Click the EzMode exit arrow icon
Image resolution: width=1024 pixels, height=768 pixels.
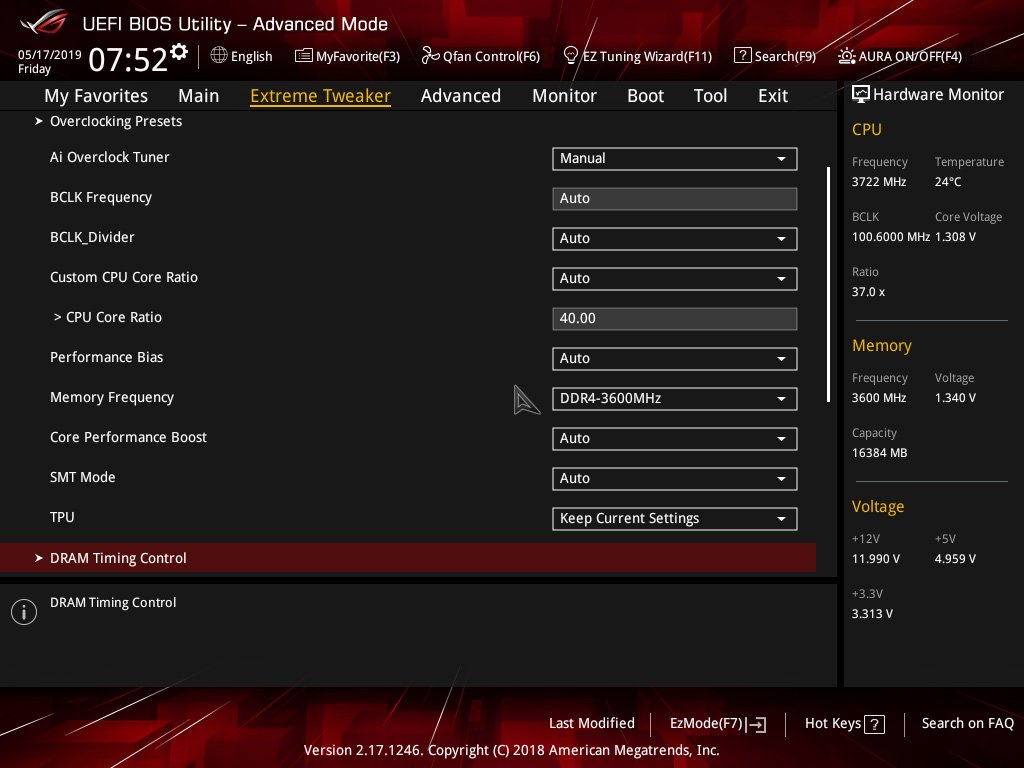756,724
